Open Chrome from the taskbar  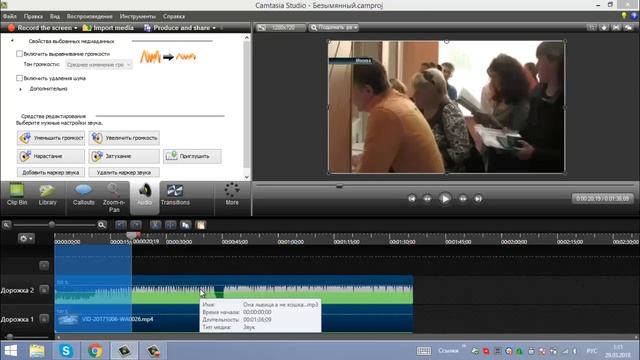tap(95, 351)
